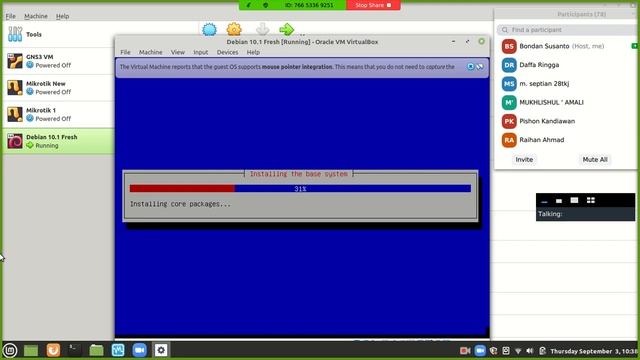The image size is (640, 360).
Task: Click the Stop Share button
Action: tap(373, 5)
